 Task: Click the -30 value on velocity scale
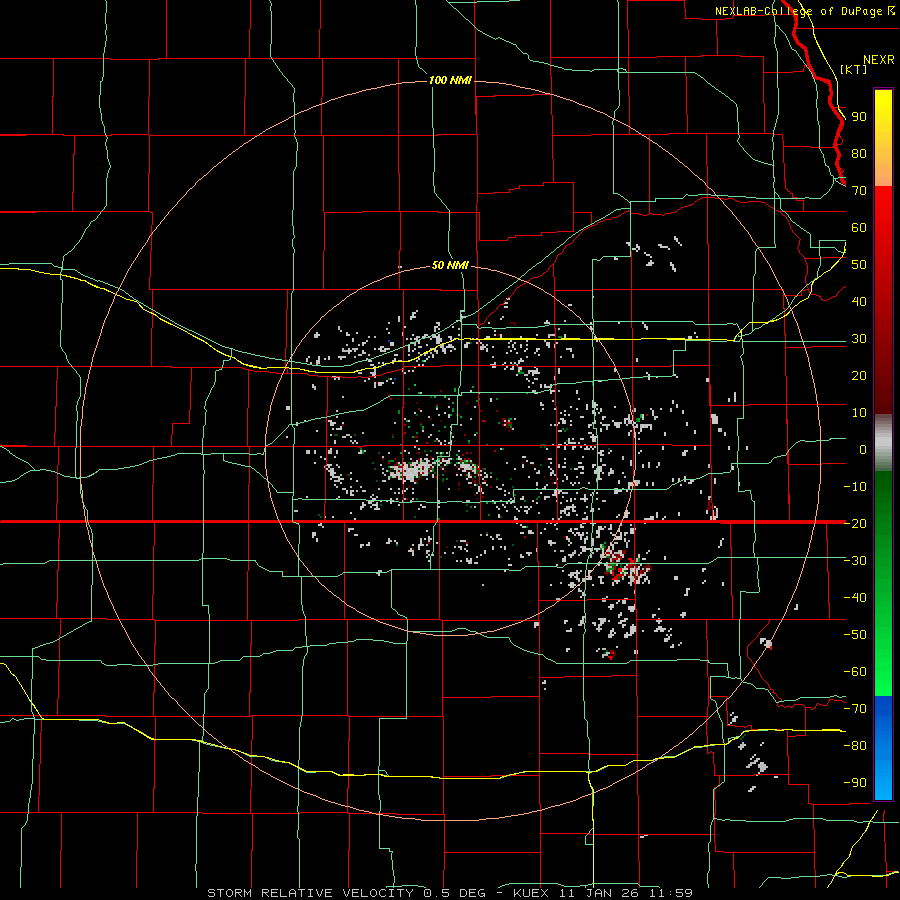855,561
